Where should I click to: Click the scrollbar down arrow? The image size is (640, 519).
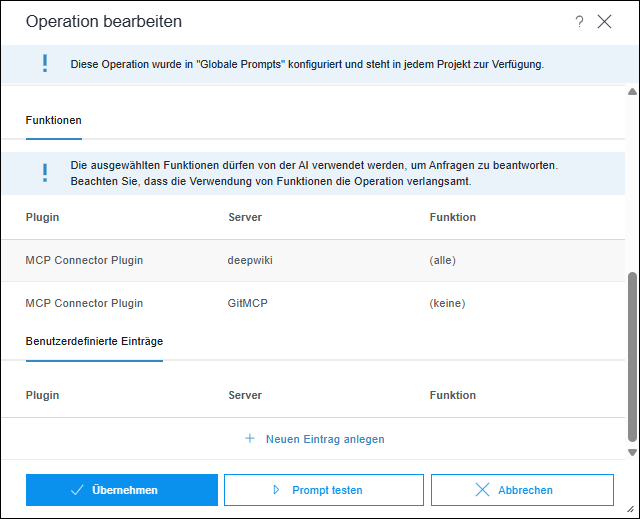(632, 452)
